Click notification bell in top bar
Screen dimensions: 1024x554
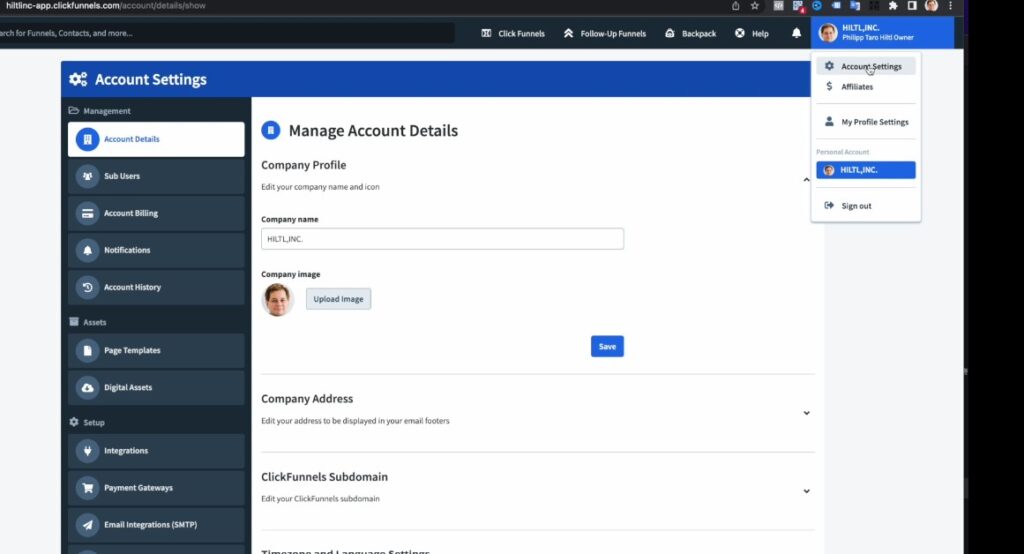pos(796,33)
